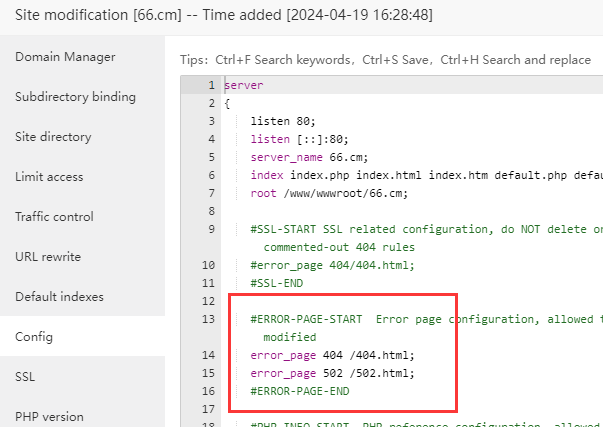The height and width of the screenshot is (427, 603).
Task: Click the 'server' keyword on line 1
Action: point(244,85)
